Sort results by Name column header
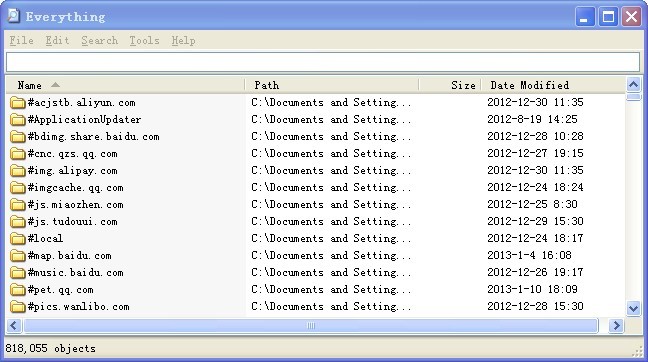 125,85
